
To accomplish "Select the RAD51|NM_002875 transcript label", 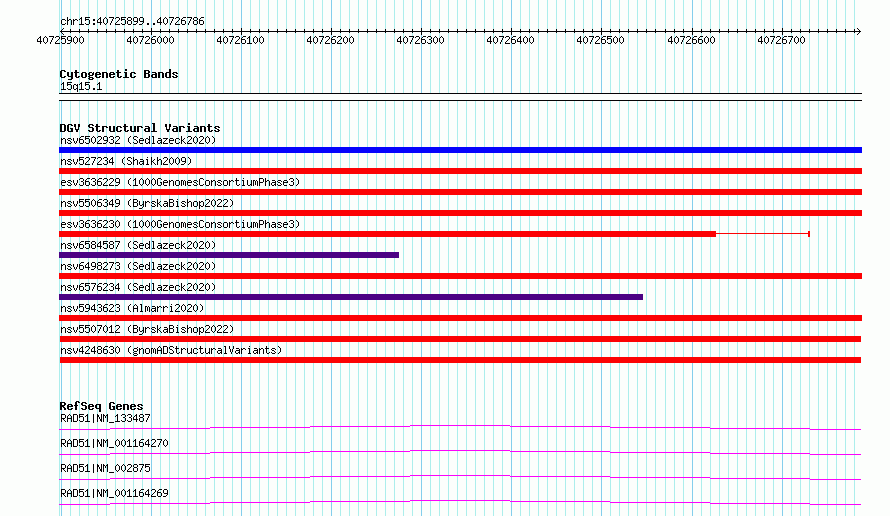I will (105, 468).
